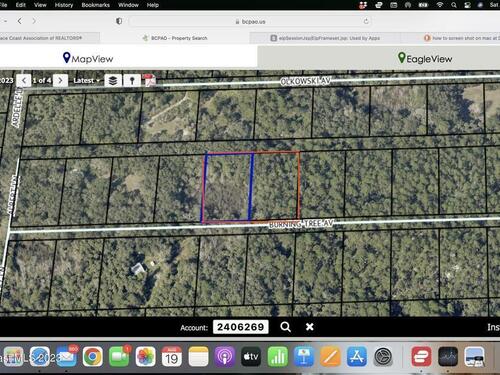The width and height of the screenshot is (500, 375).
Task: Click the orange outlined parcel on map
Action: (276, 186)
